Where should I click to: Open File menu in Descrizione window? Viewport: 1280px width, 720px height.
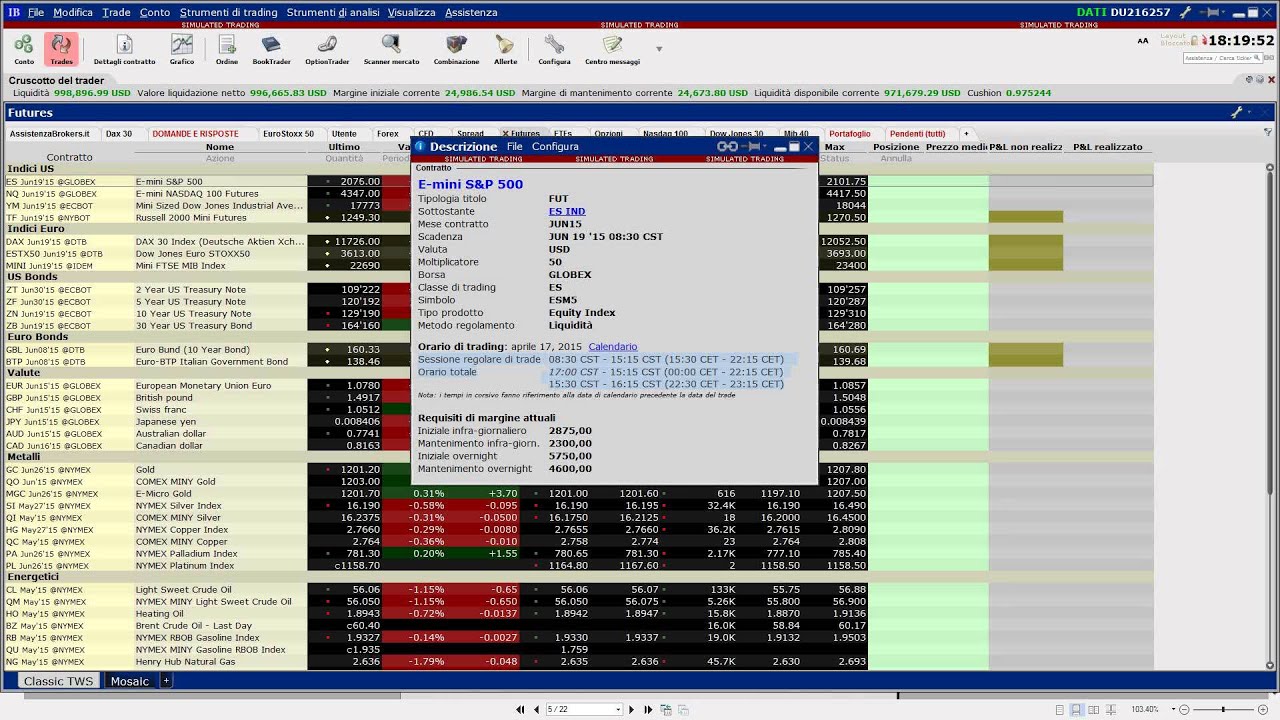[514, 146]
